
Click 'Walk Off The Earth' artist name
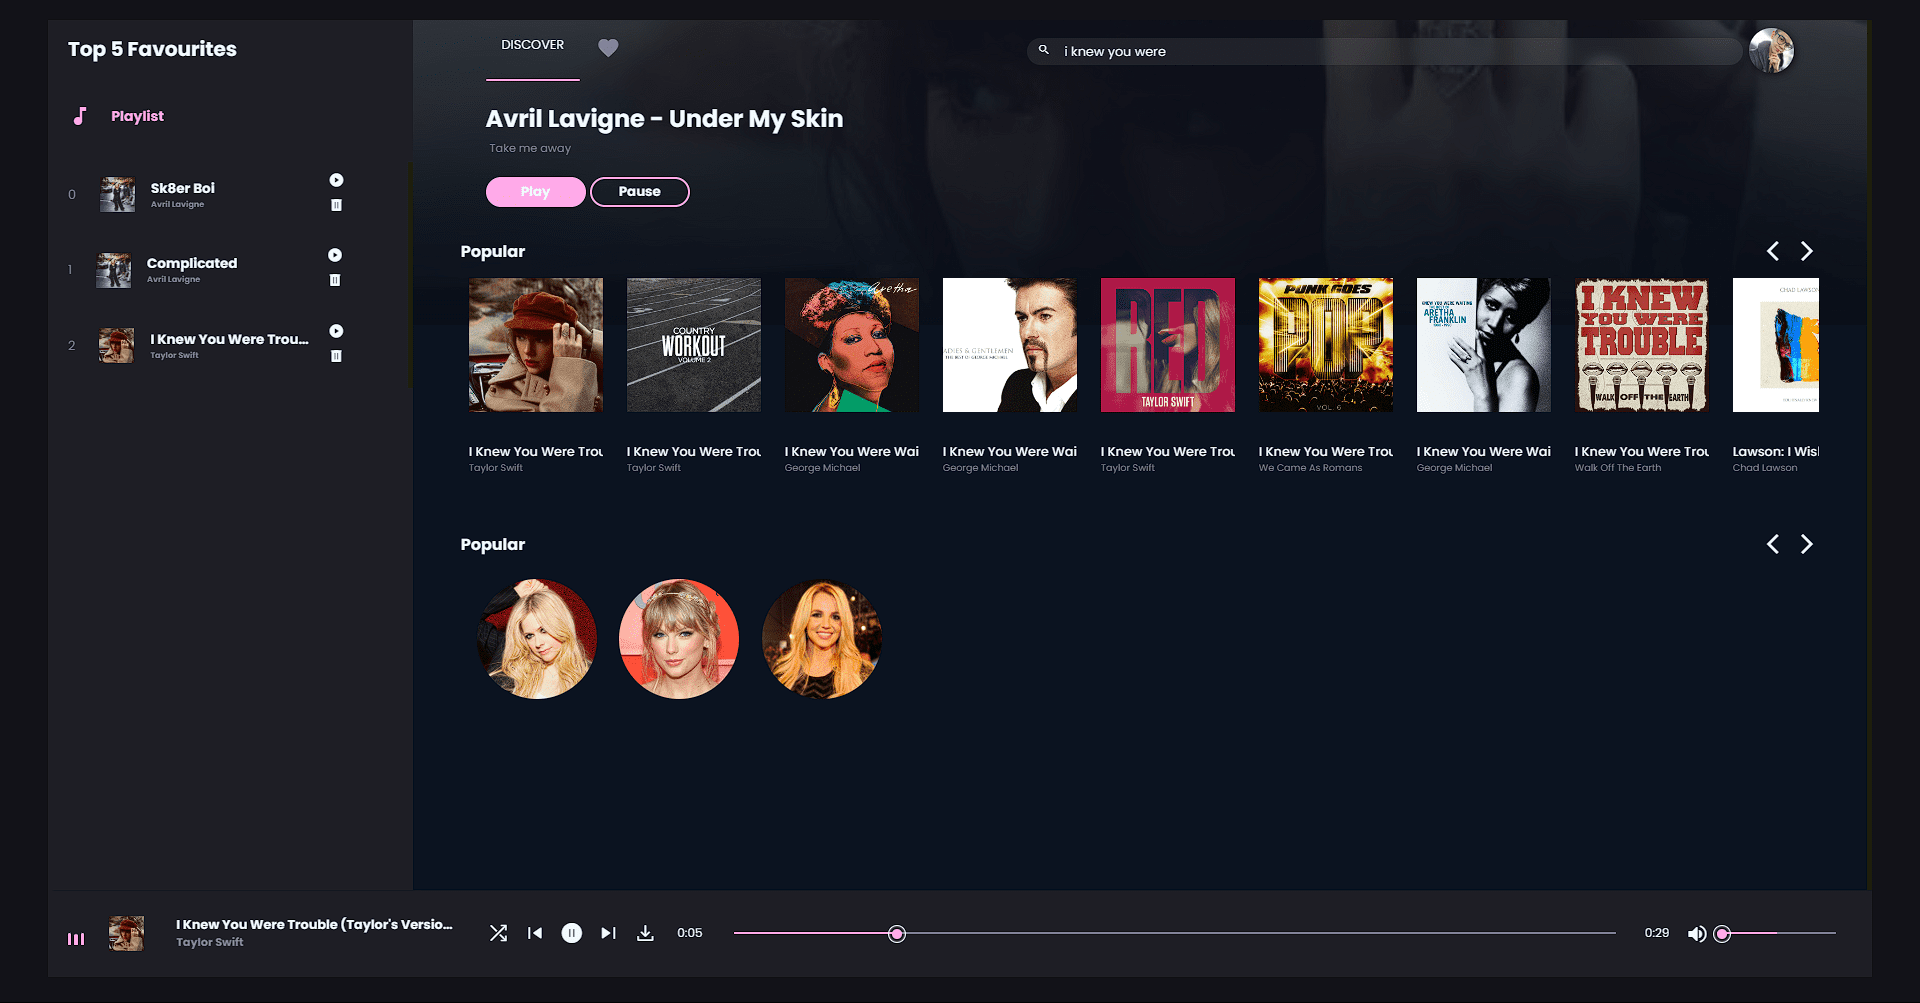[x=1617, y=468]
